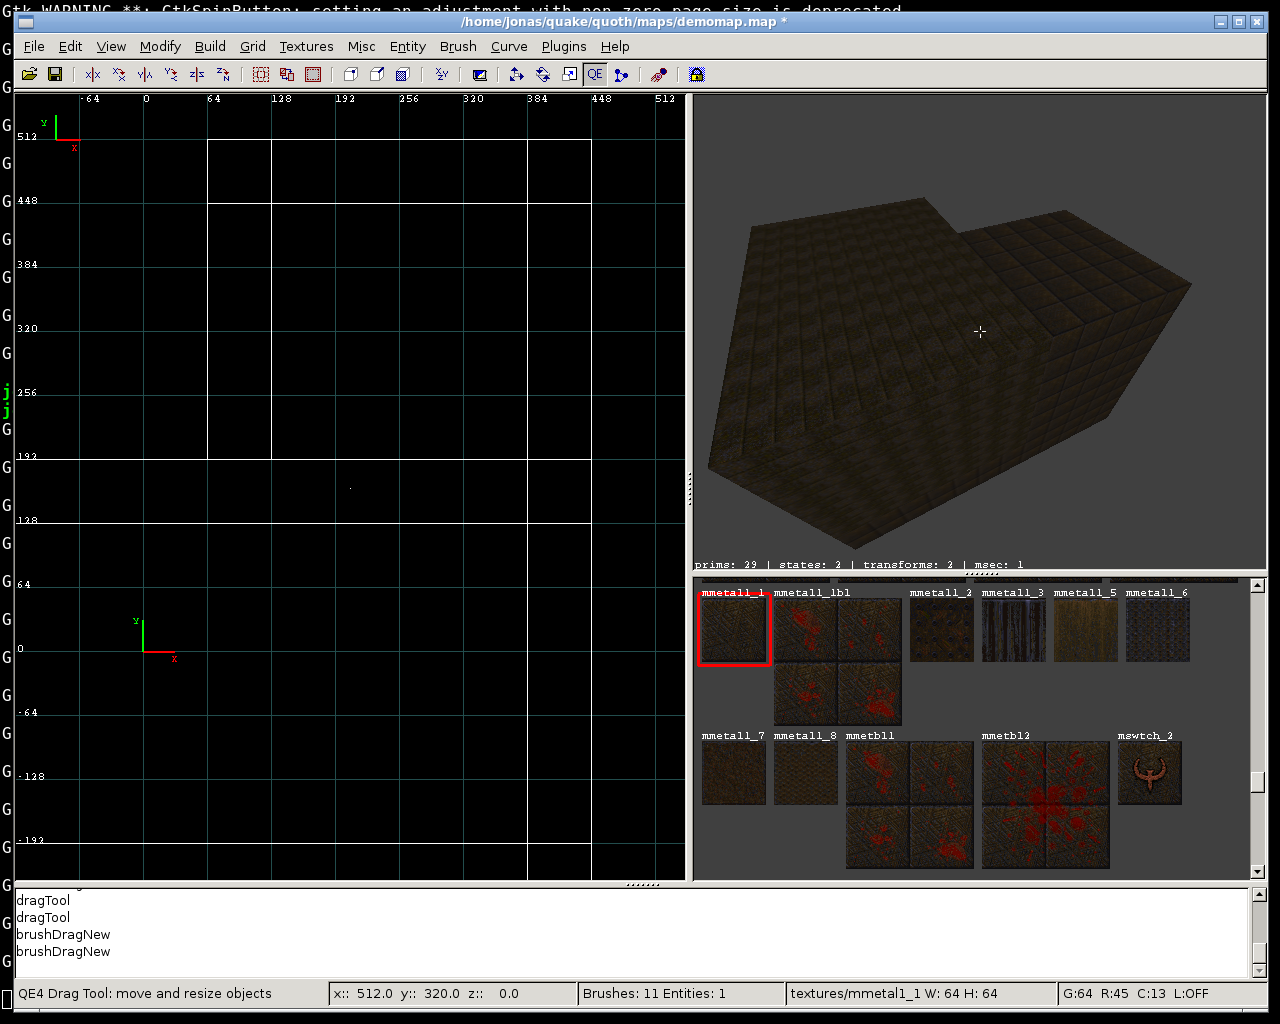Click the Save floppy disk icon
Viewport: 1280px width, 1024px height.
tap(55, 74)
